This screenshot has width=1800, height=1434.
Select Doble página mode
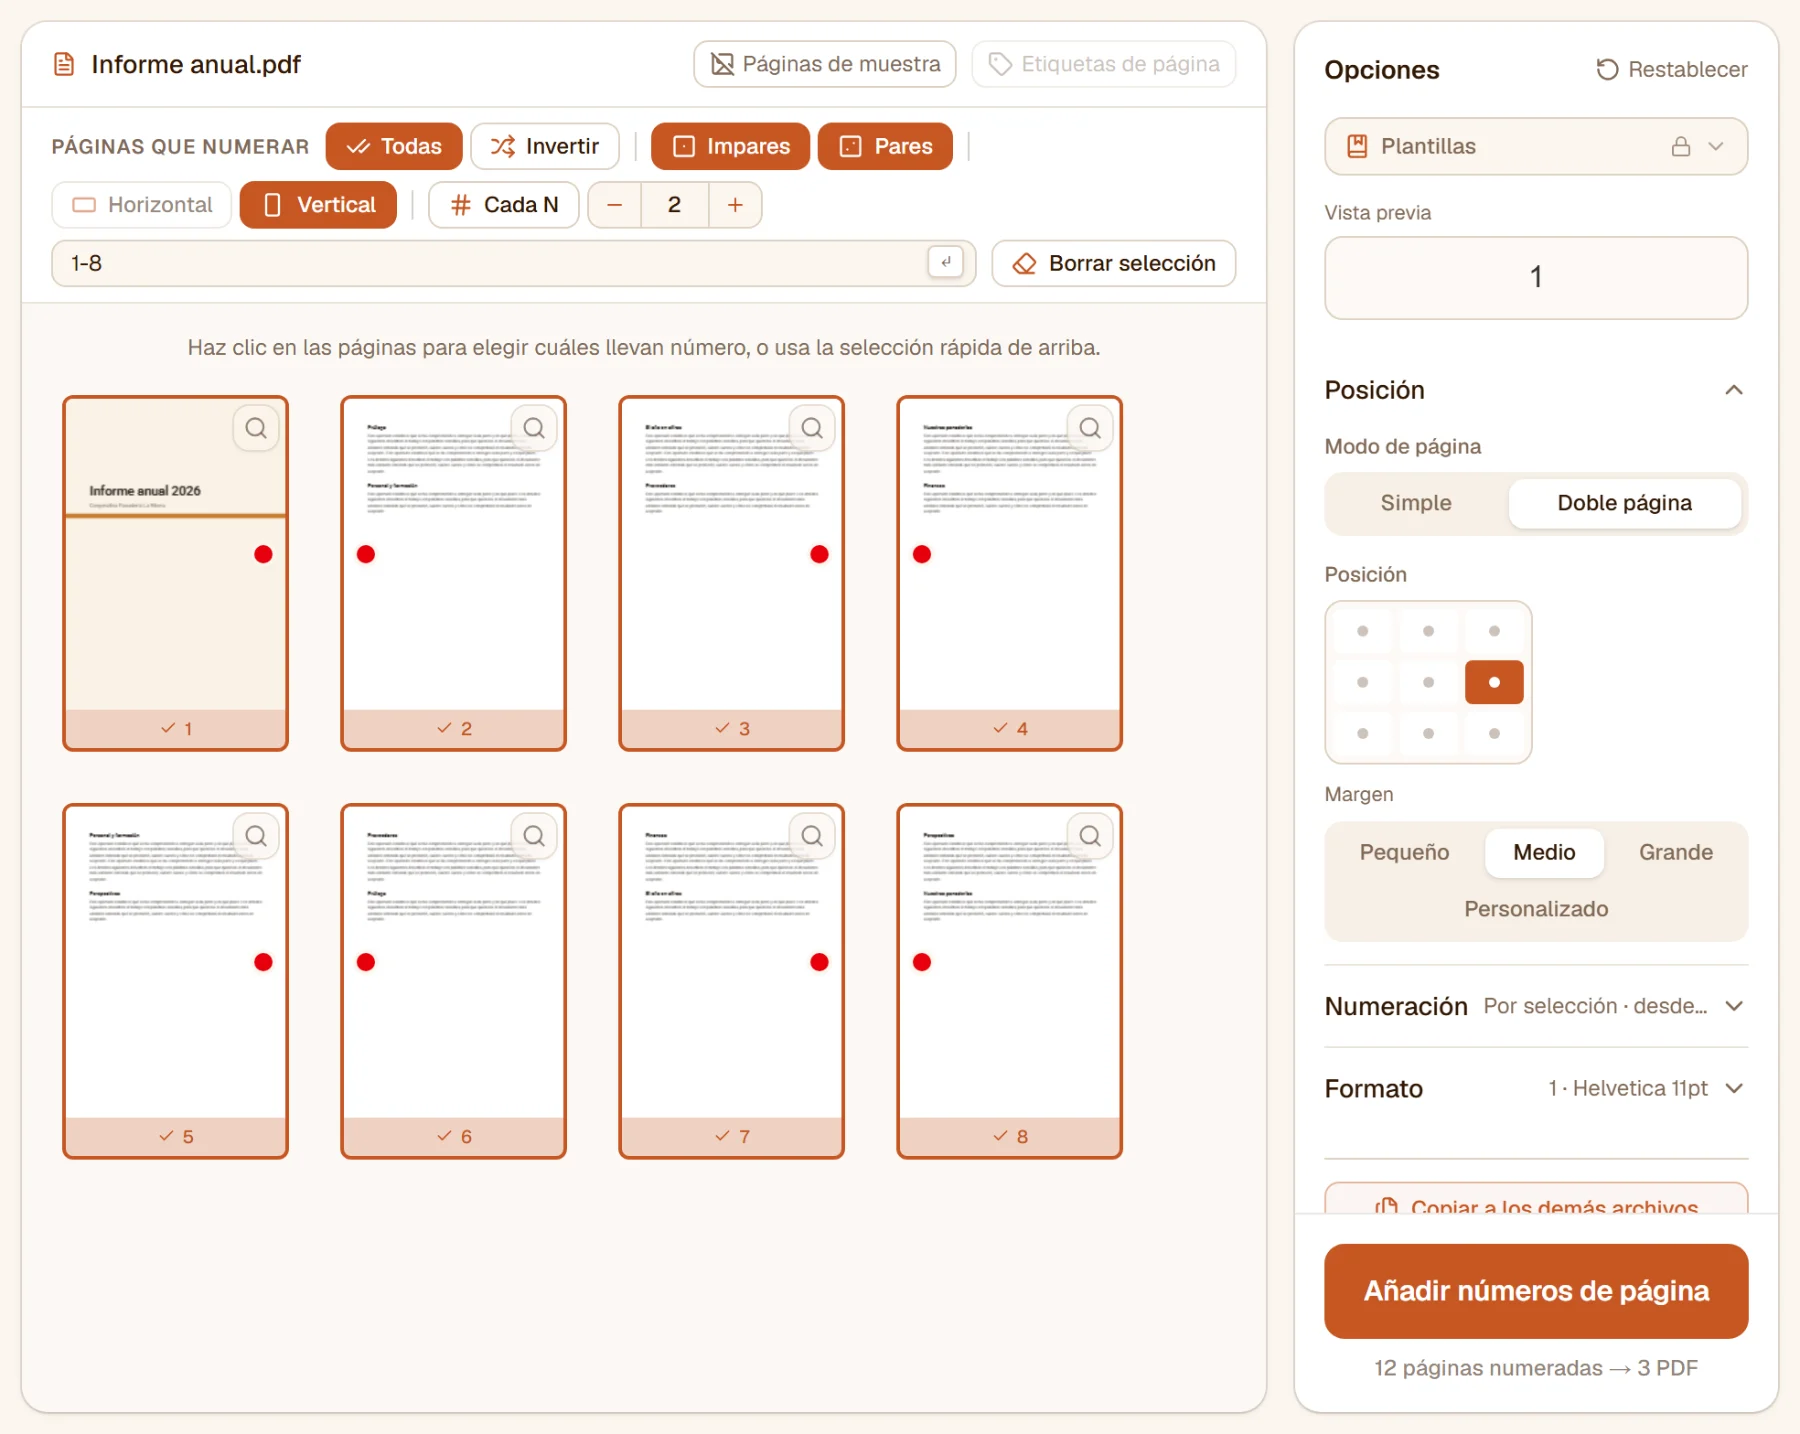point(1624,503)
